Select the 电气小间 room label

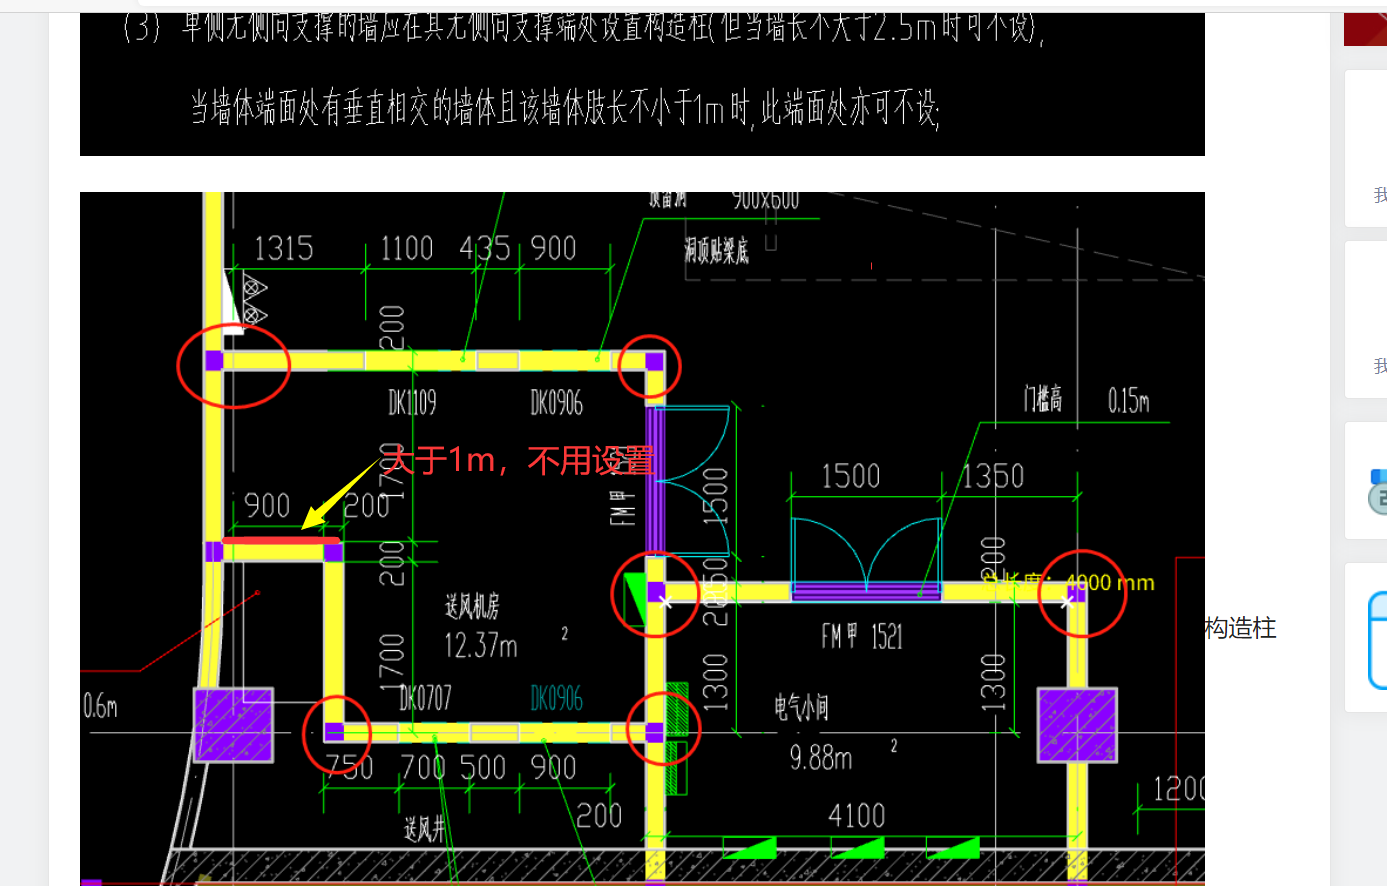(801, 708)
